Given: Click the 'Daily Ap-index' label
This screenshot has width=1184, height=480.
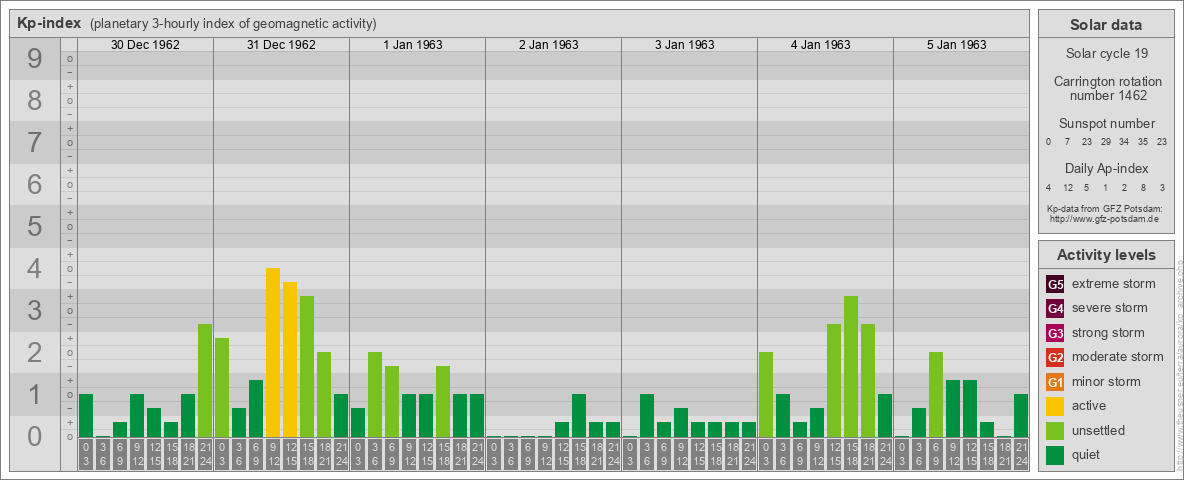Looking at the screenshot, I should [x=1106, y=168].
